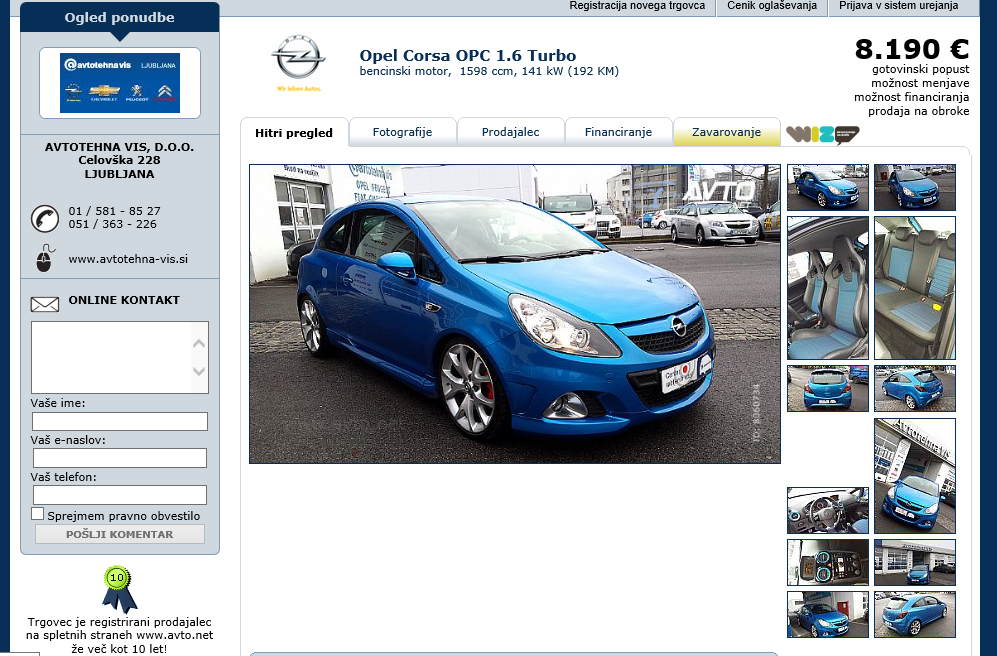The image size is (997, 656).
Task: Click the 'gotovinski popust' text
Action: point(921,69)
